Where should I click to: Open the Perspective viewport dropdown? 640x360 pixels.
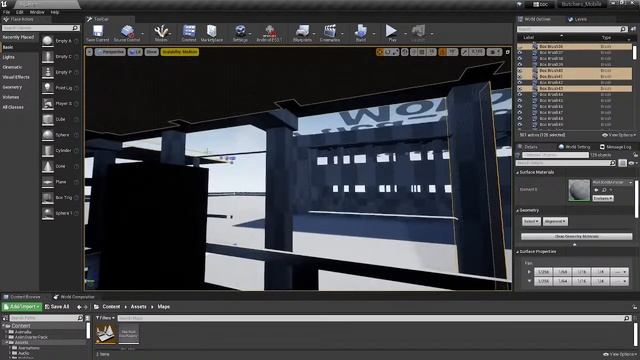pos(110,52)
